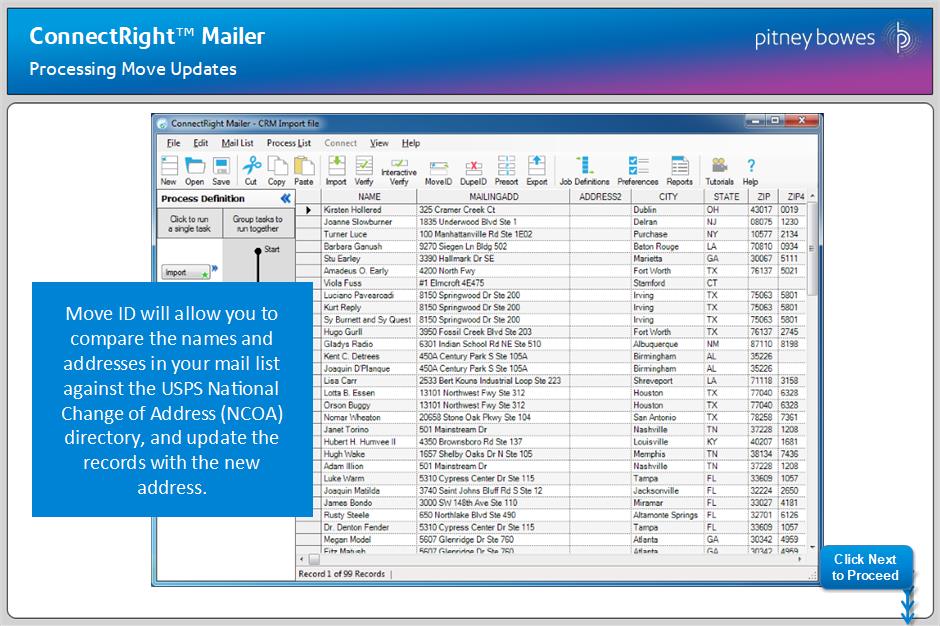The width and height of the screenshot is (940, 626).
Task: Click the MoveID toolbar icon
Action: tap(438, 173)
